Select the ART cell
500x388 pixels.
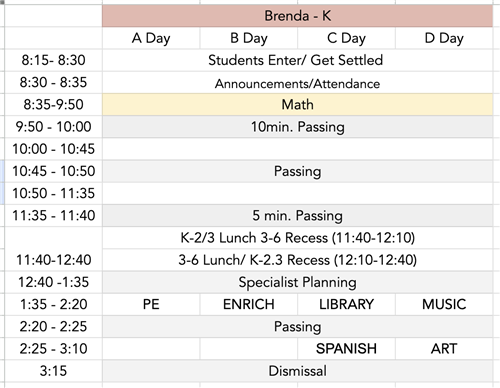tap(444, 349)
